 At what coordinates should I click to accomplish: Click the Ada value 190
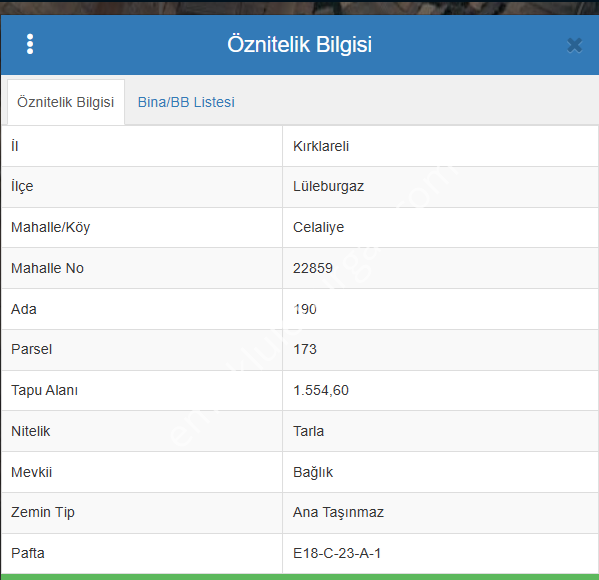point(305,309)
